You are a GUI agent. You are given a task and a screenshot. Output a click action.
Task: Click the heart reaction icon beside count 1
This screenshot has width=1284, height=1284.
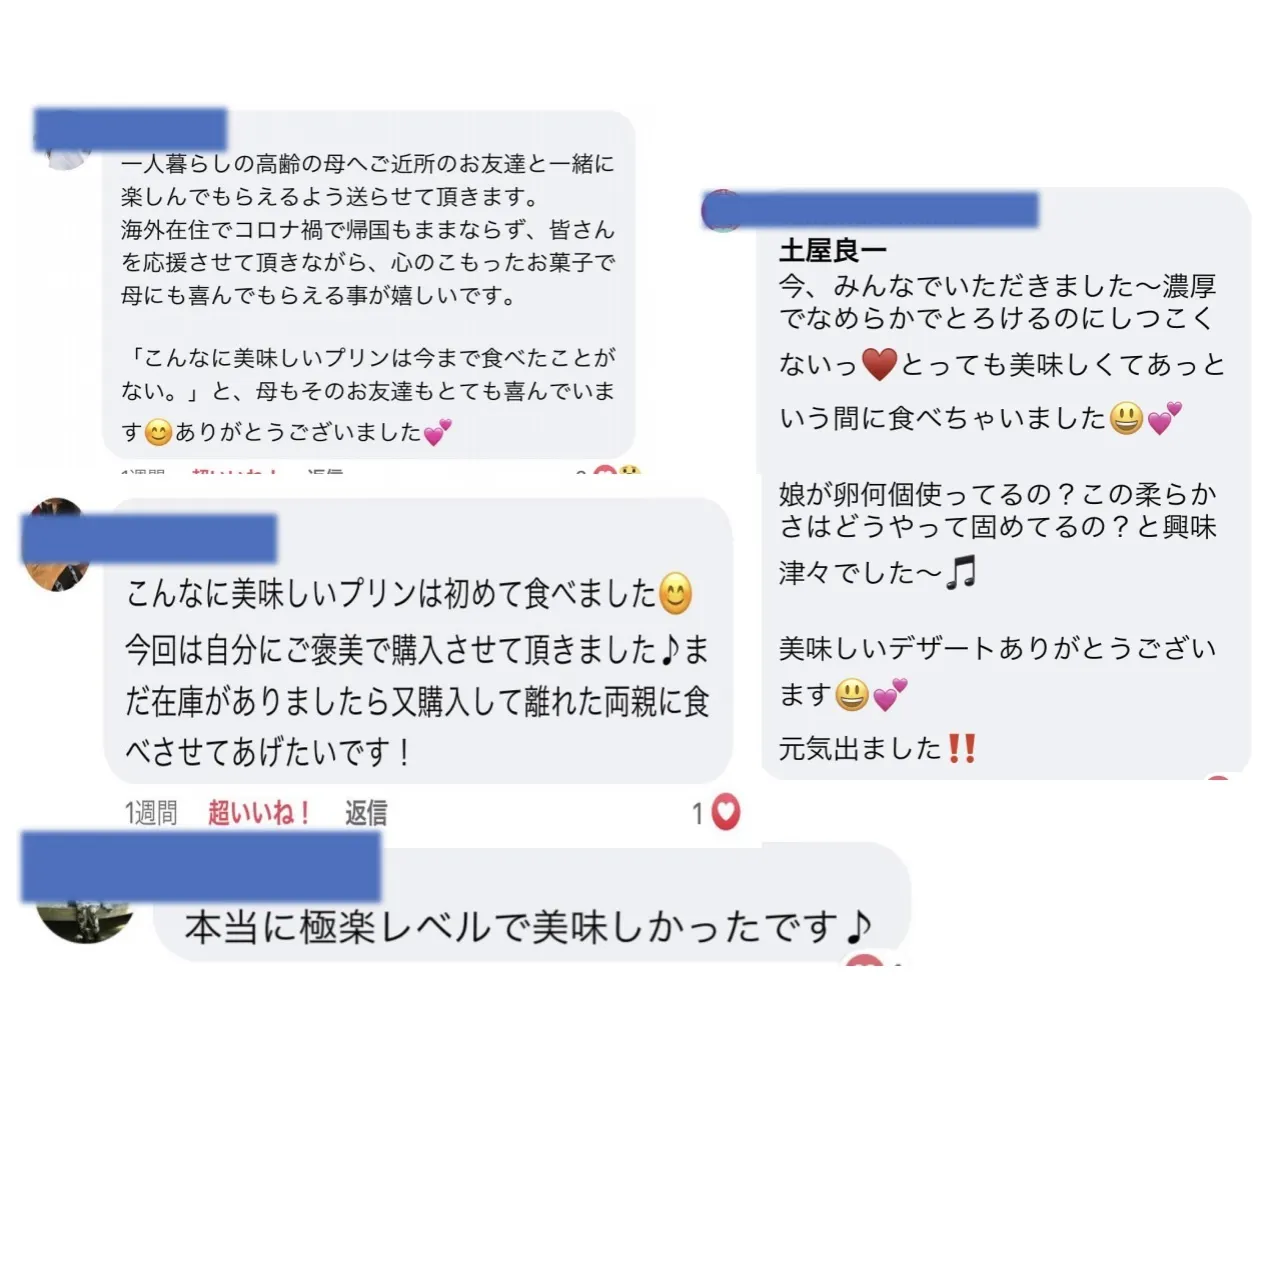[725, 812]
